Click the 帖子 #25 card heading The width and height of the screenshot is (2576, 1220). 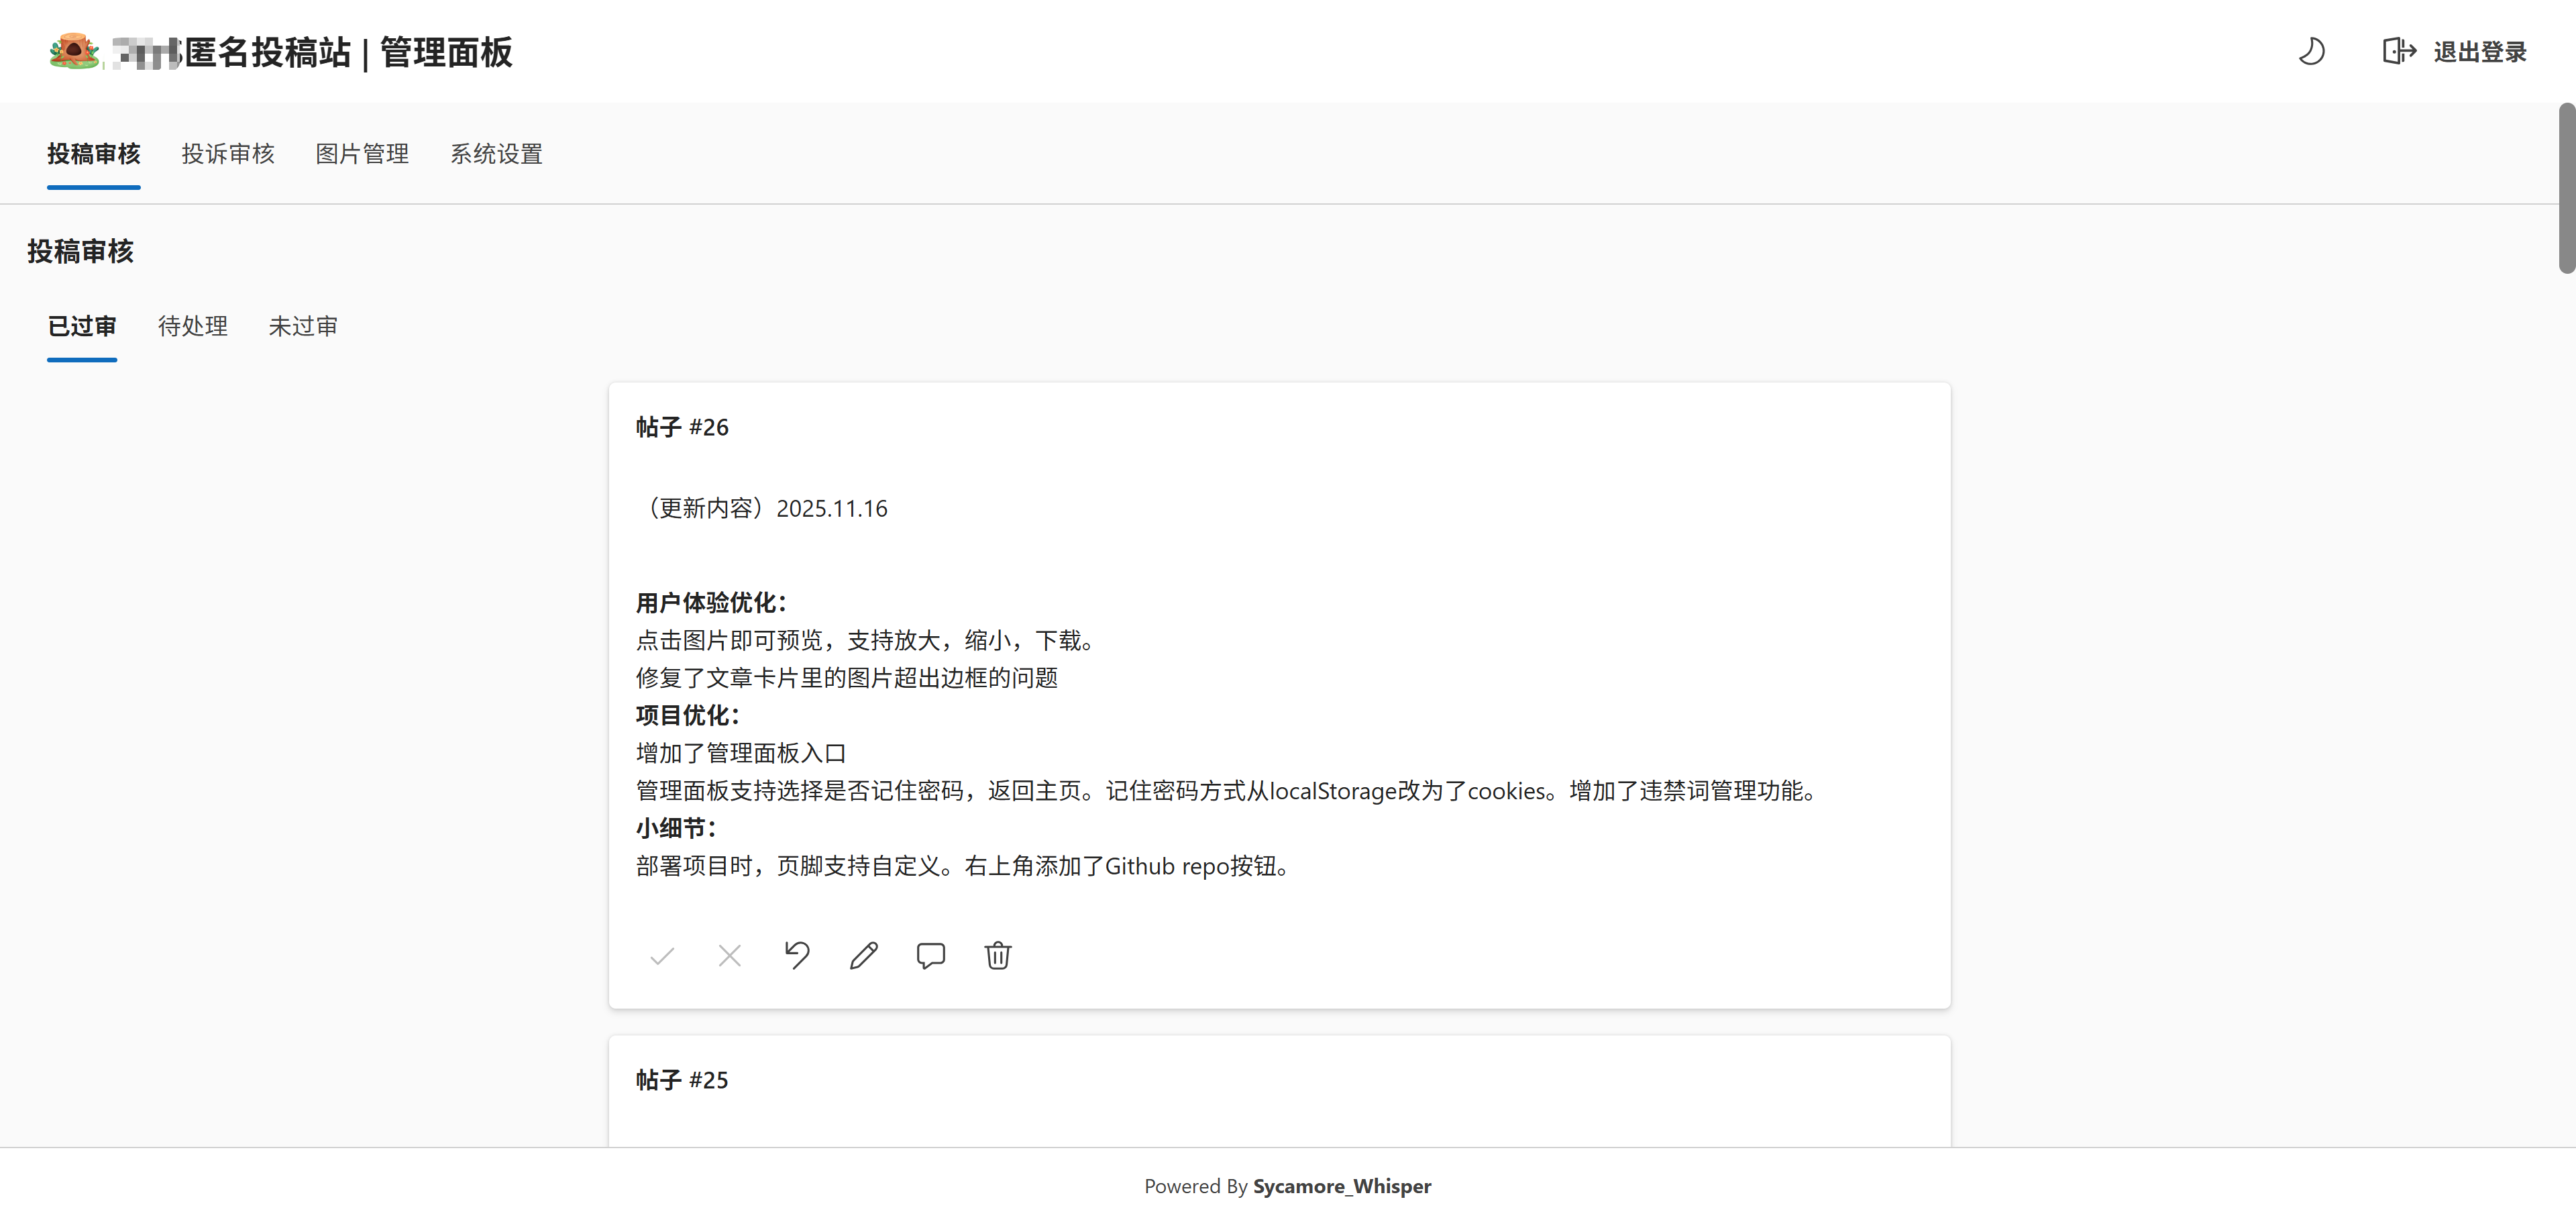pyautogui.click(x=682, y=1080)
